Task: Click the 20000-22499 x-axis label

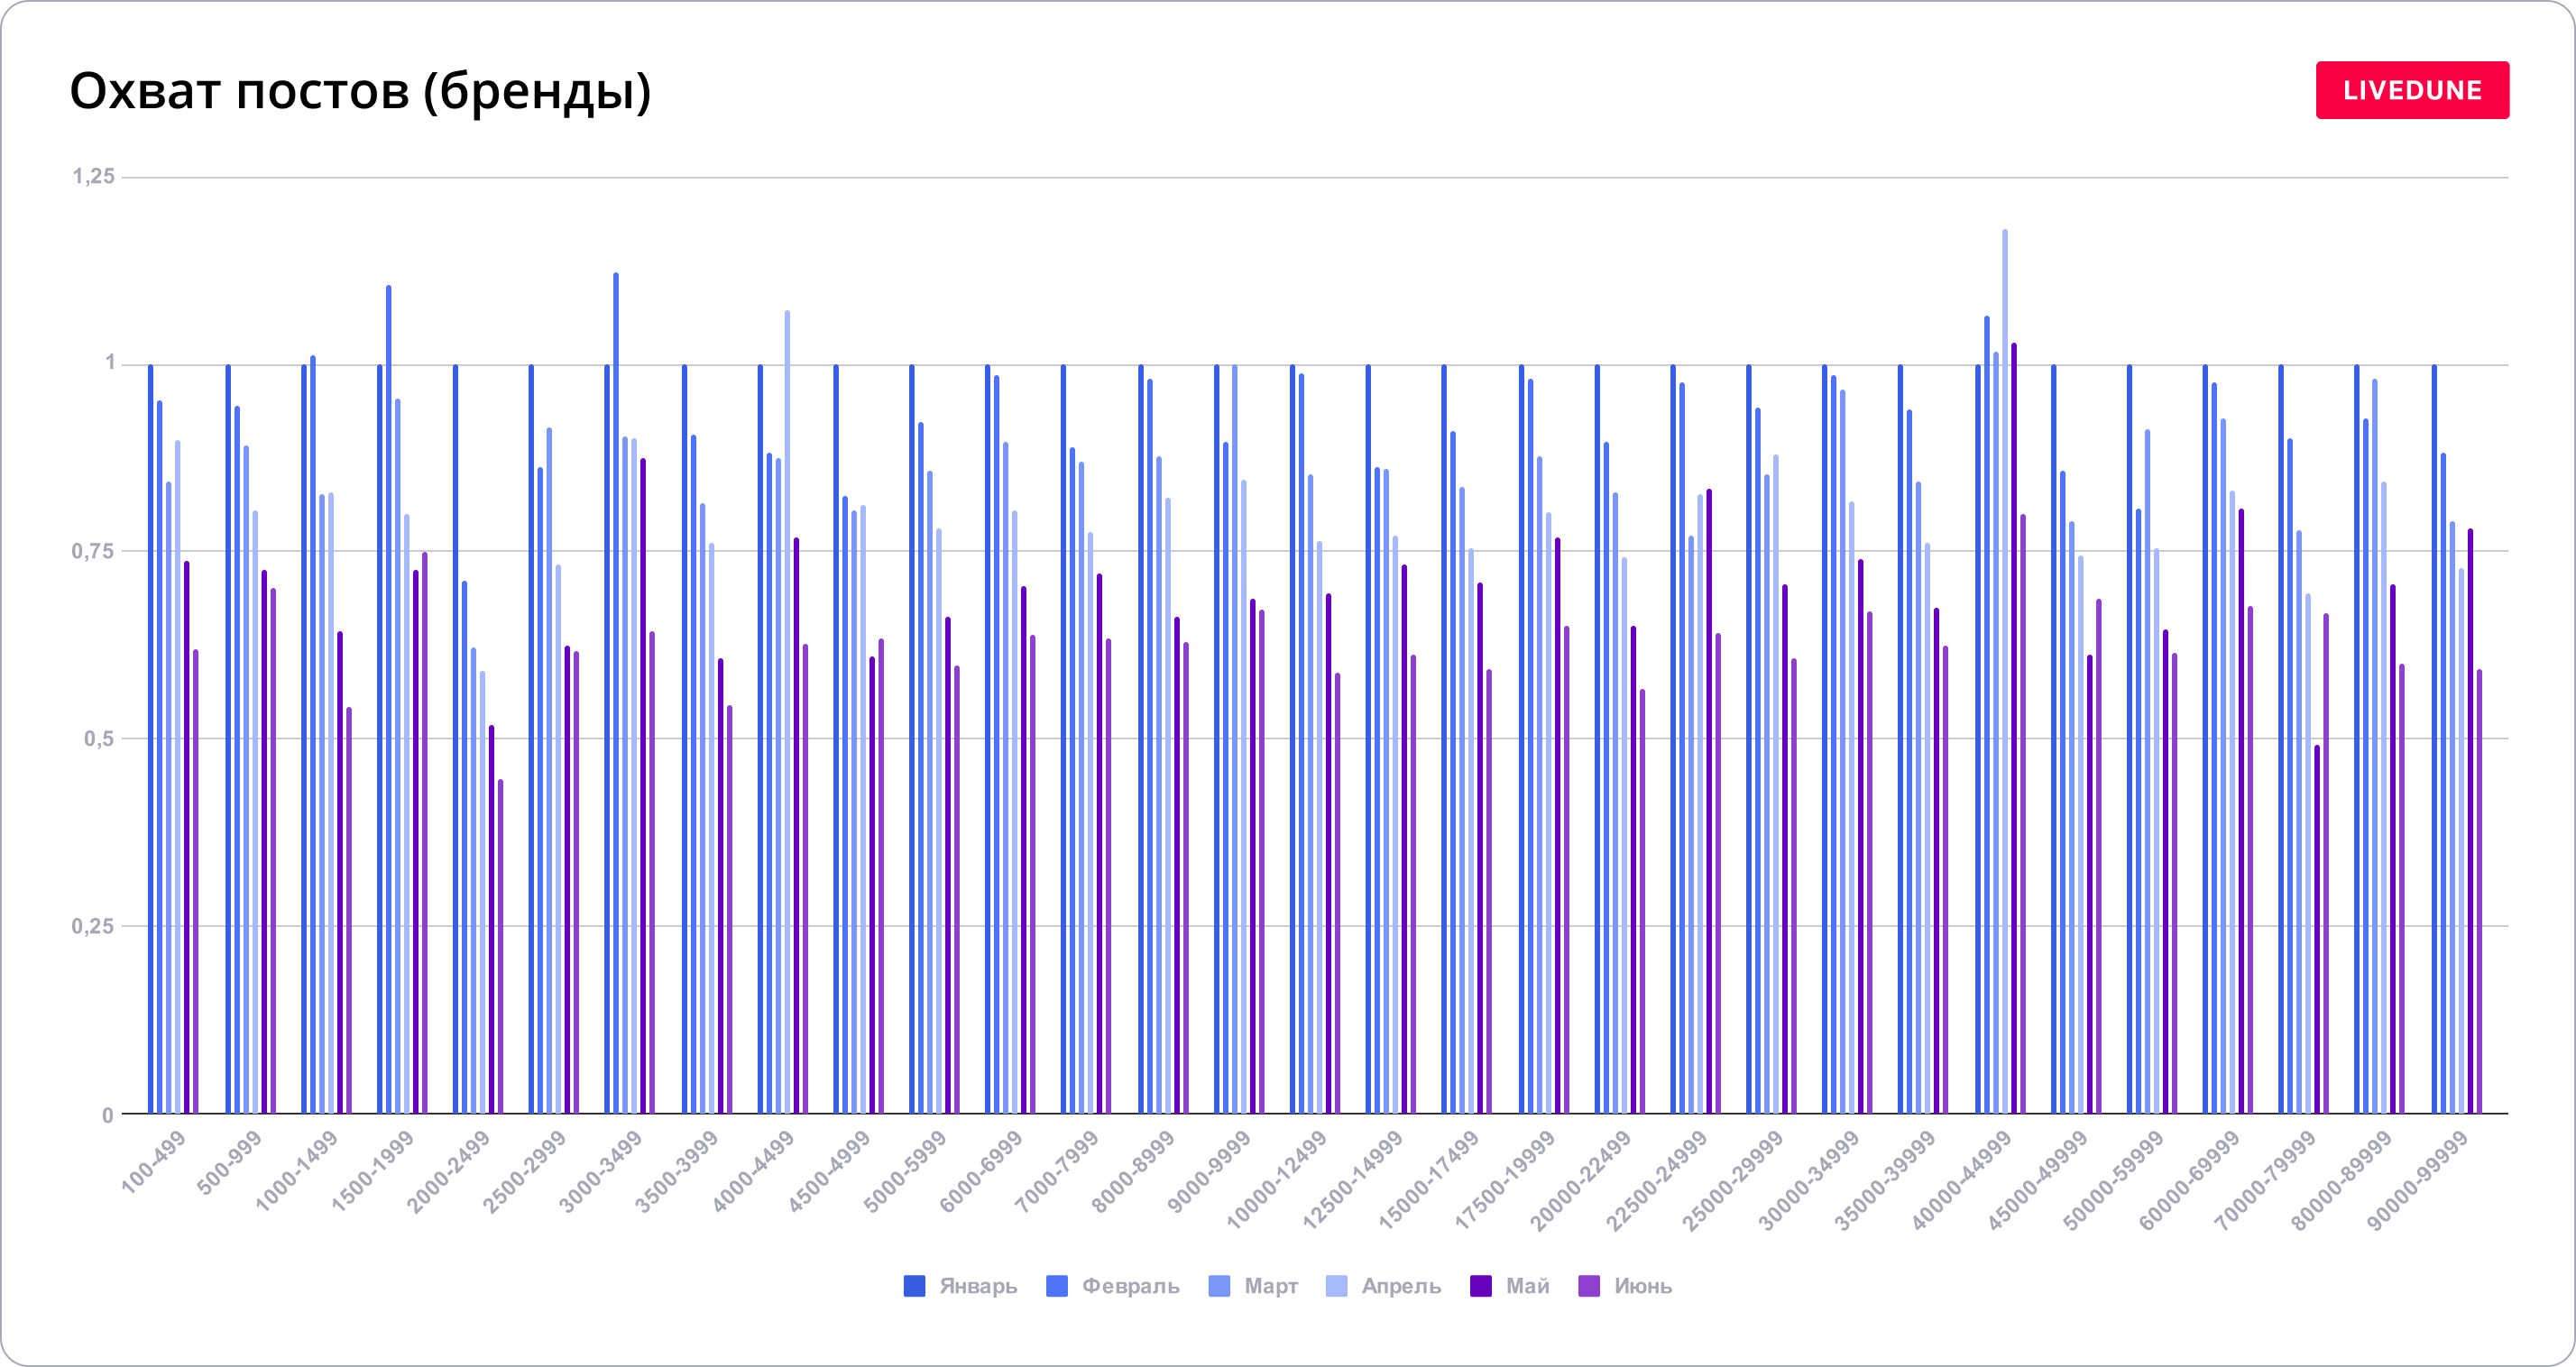Action: coord(1581,1180)
